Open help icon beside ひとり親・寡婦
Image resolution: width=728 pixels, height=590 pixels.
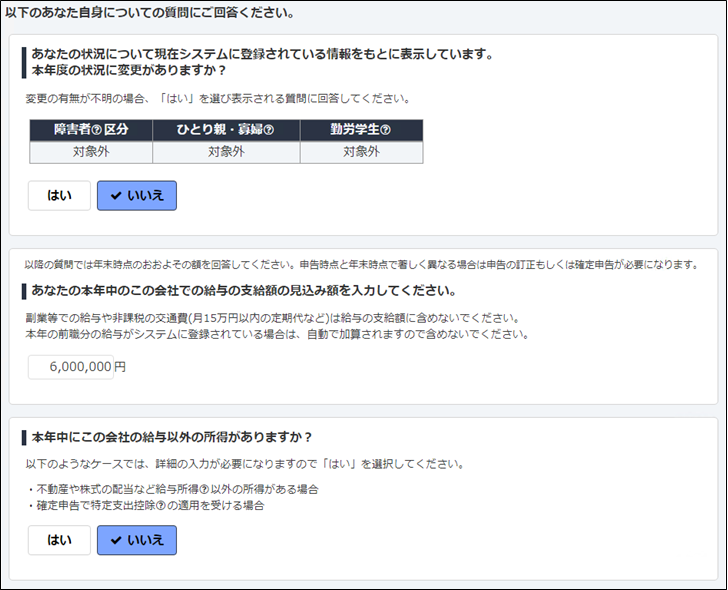(267, 130)
